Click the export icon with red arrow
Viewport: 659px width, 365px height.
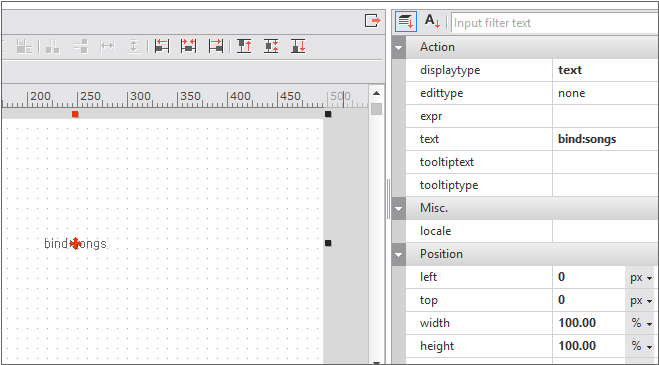pyautogui.click(x=372, y=20)
